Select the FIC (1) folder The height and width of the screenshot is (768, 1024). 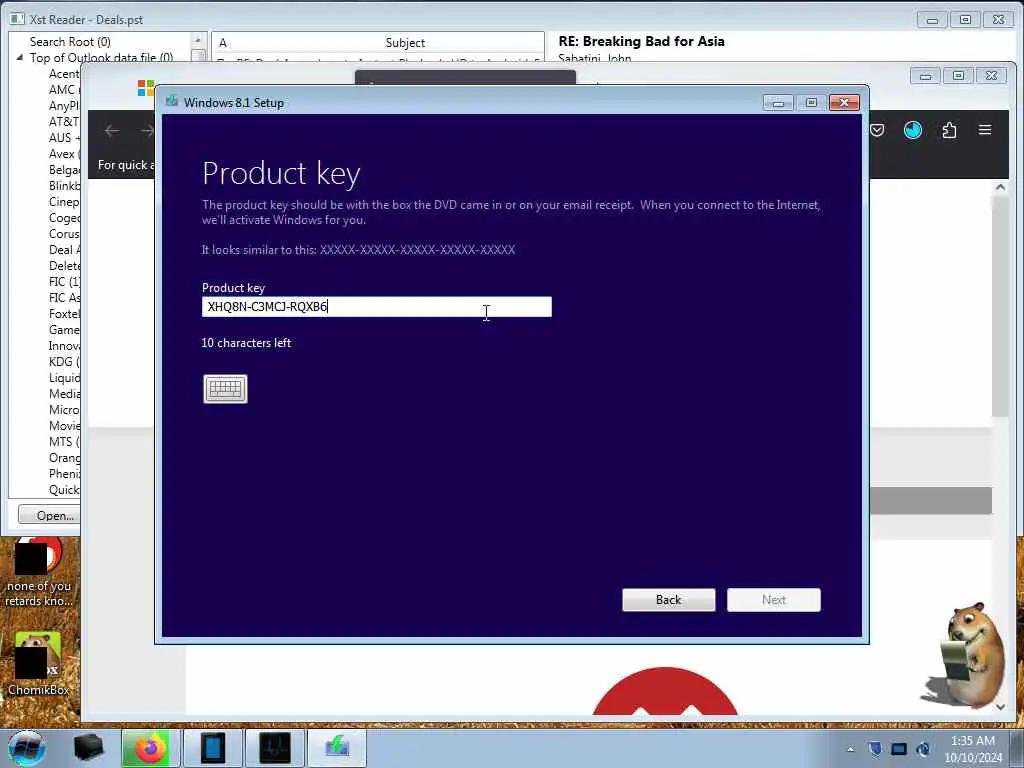pos(64,282)
